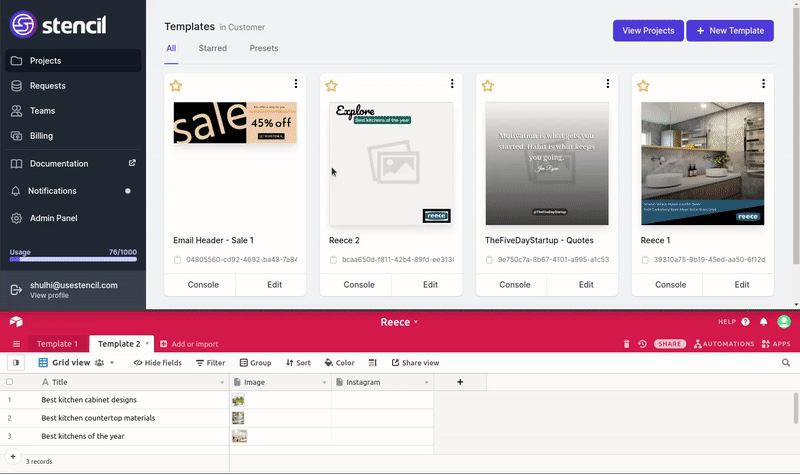This screenshot has height=474, width=800.
Task: Star the TheFiveDayStartup - Quotes template
Action: coord(488,86)
